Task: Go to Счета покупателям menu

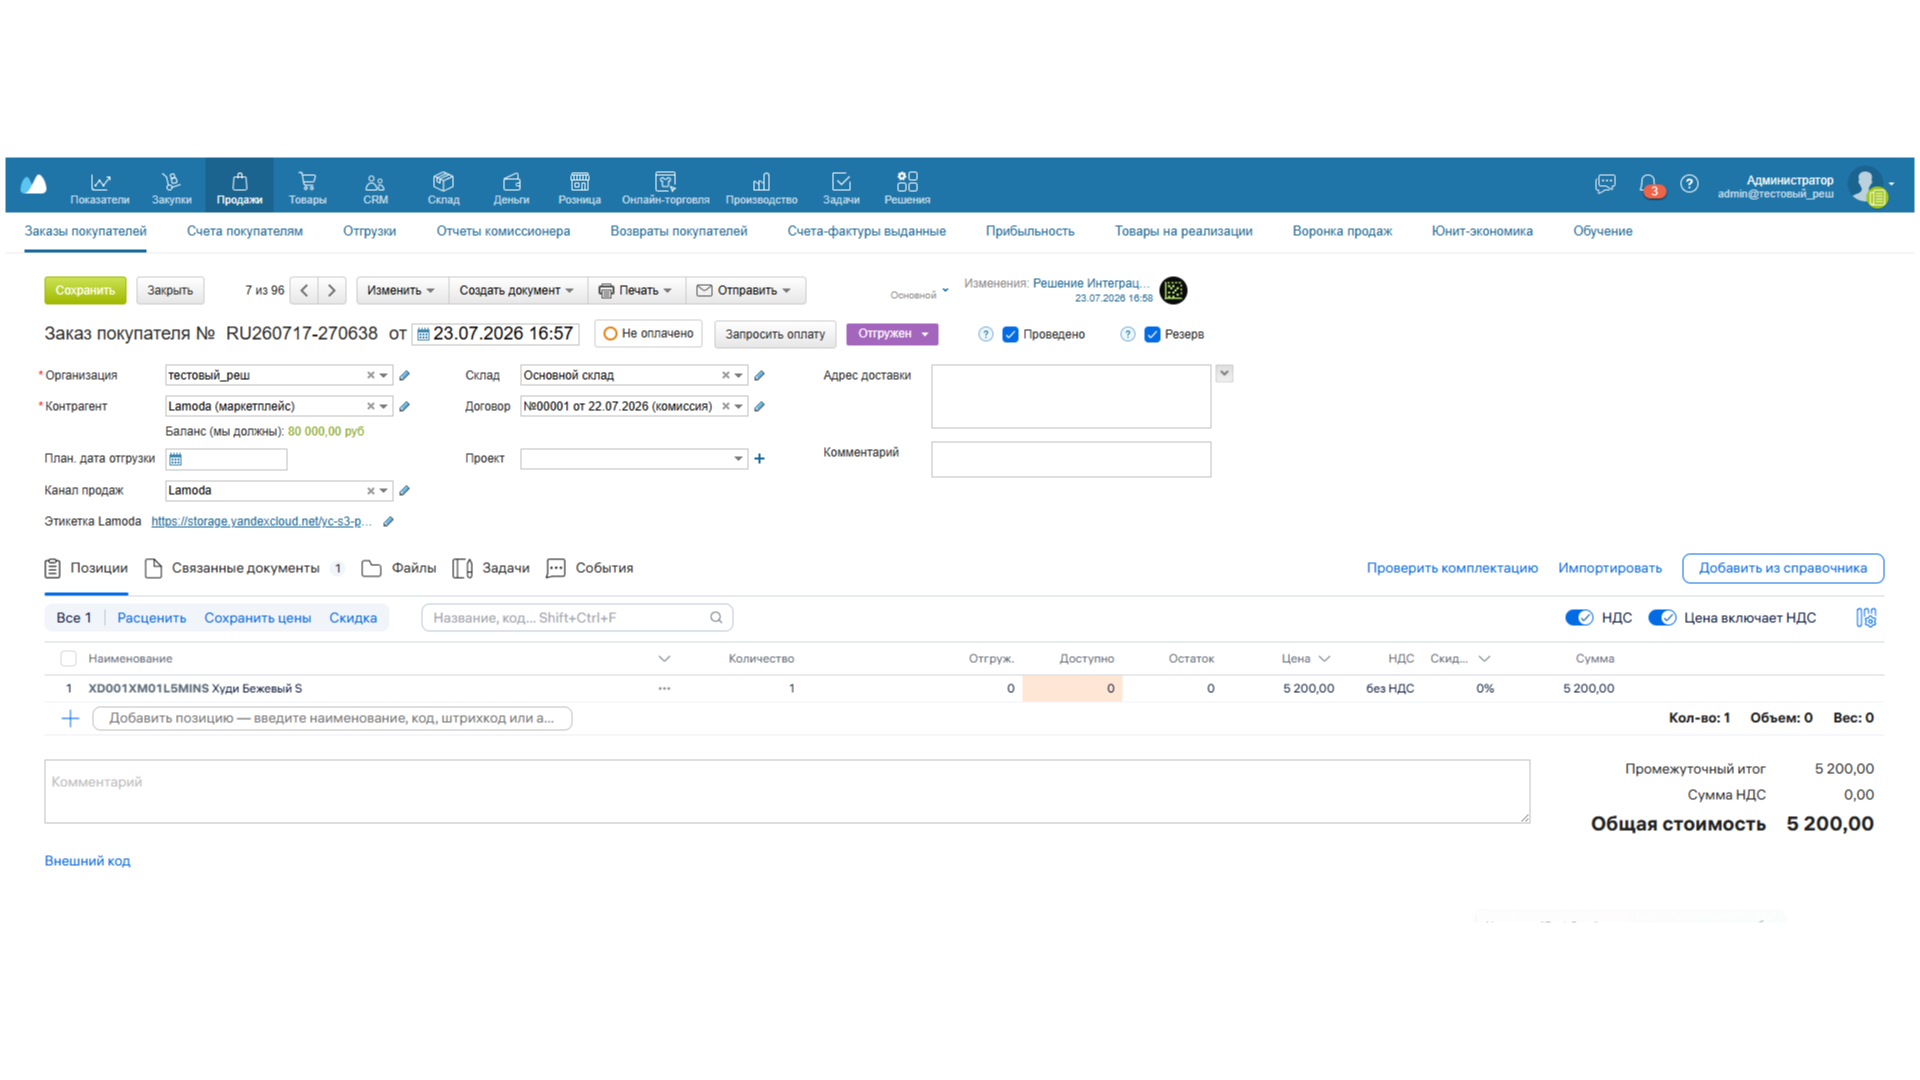Action: coord(244,231)
